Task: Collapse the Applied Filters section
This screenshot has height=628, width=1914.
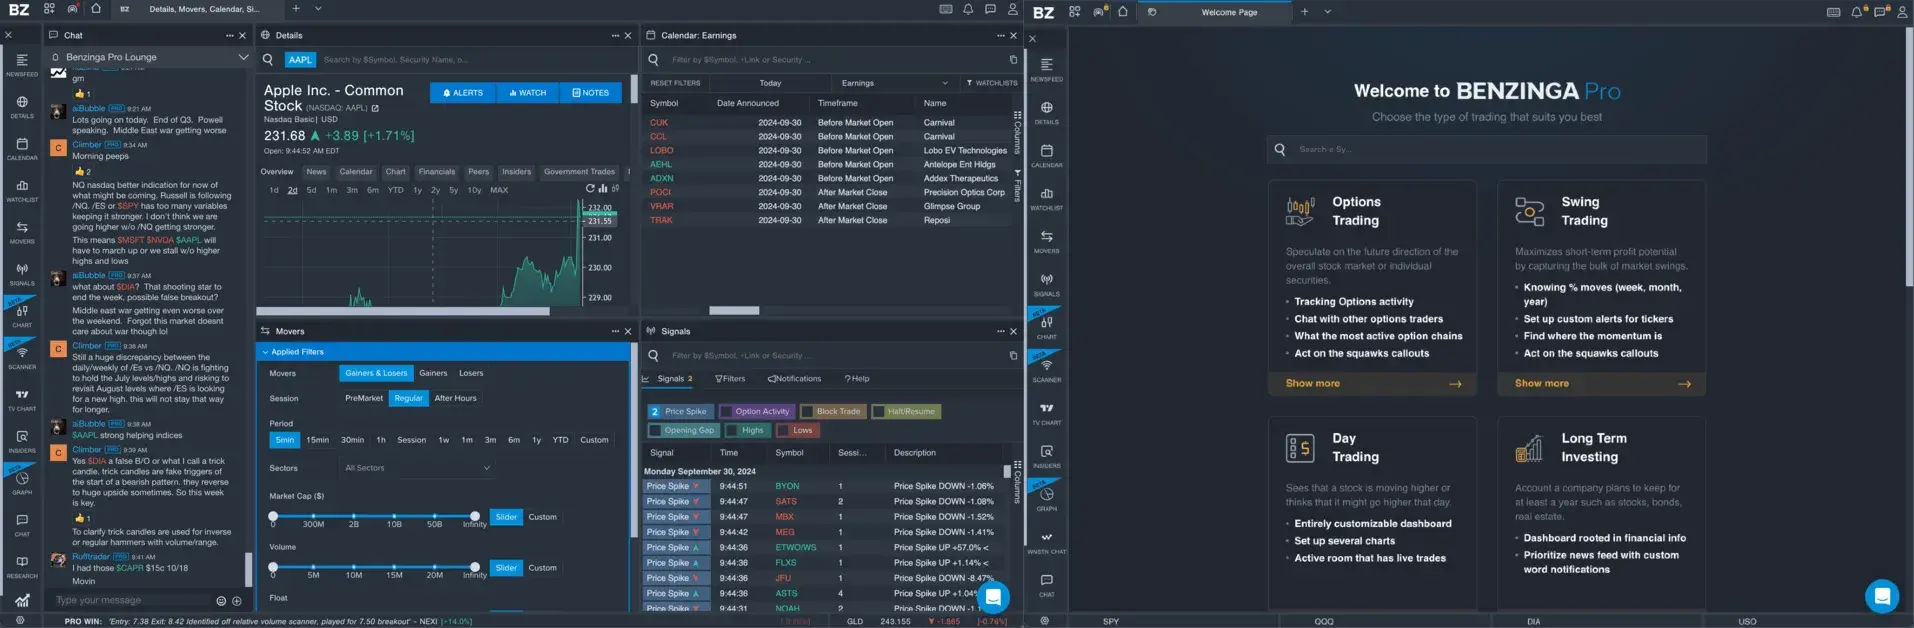Action: (265, 352)
